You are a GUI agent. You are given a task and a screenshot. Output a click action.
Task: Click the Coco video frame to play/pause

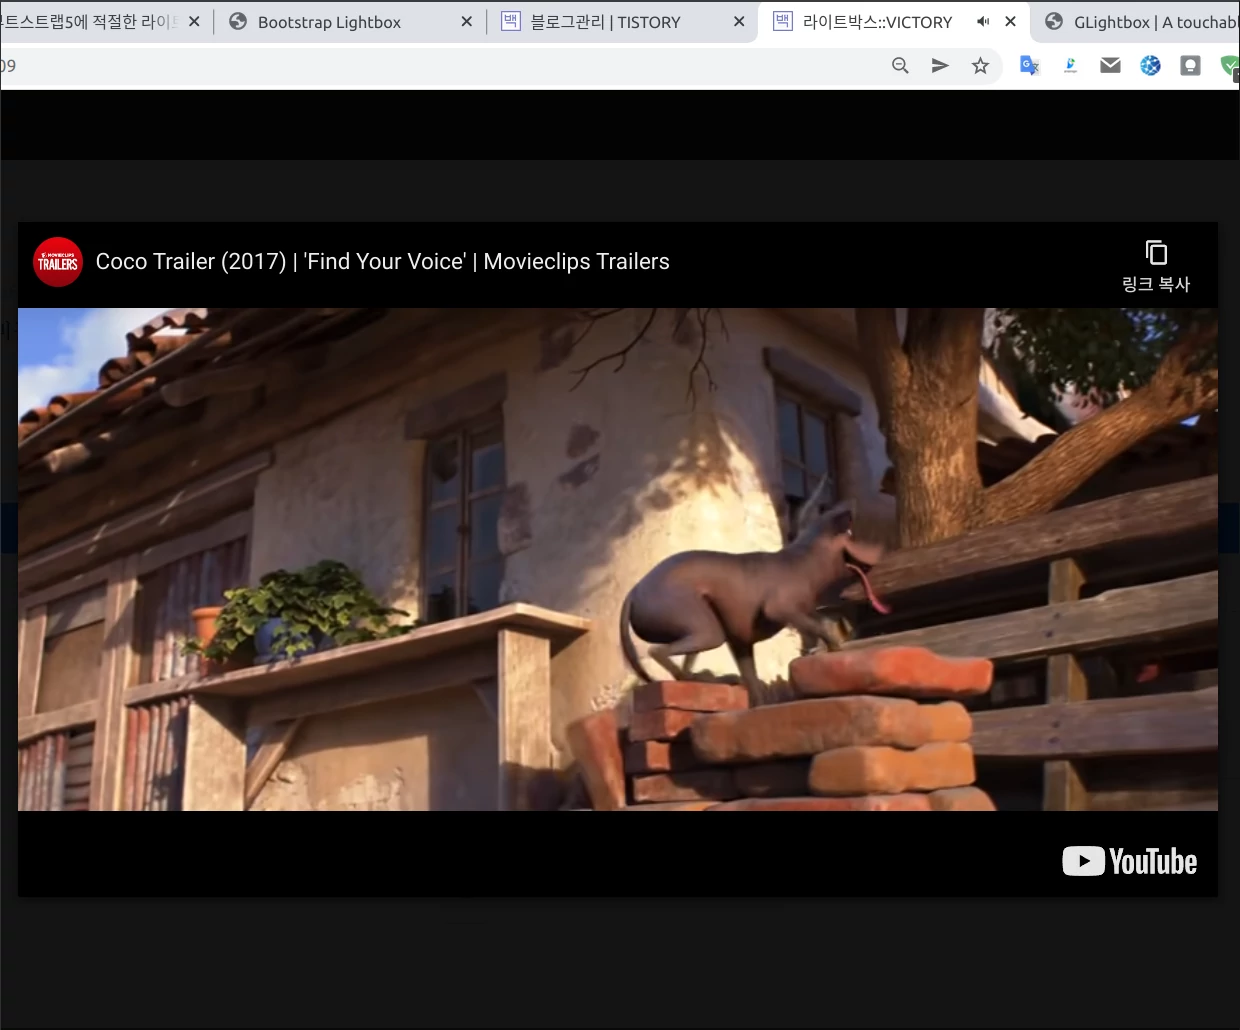[618, 559]
